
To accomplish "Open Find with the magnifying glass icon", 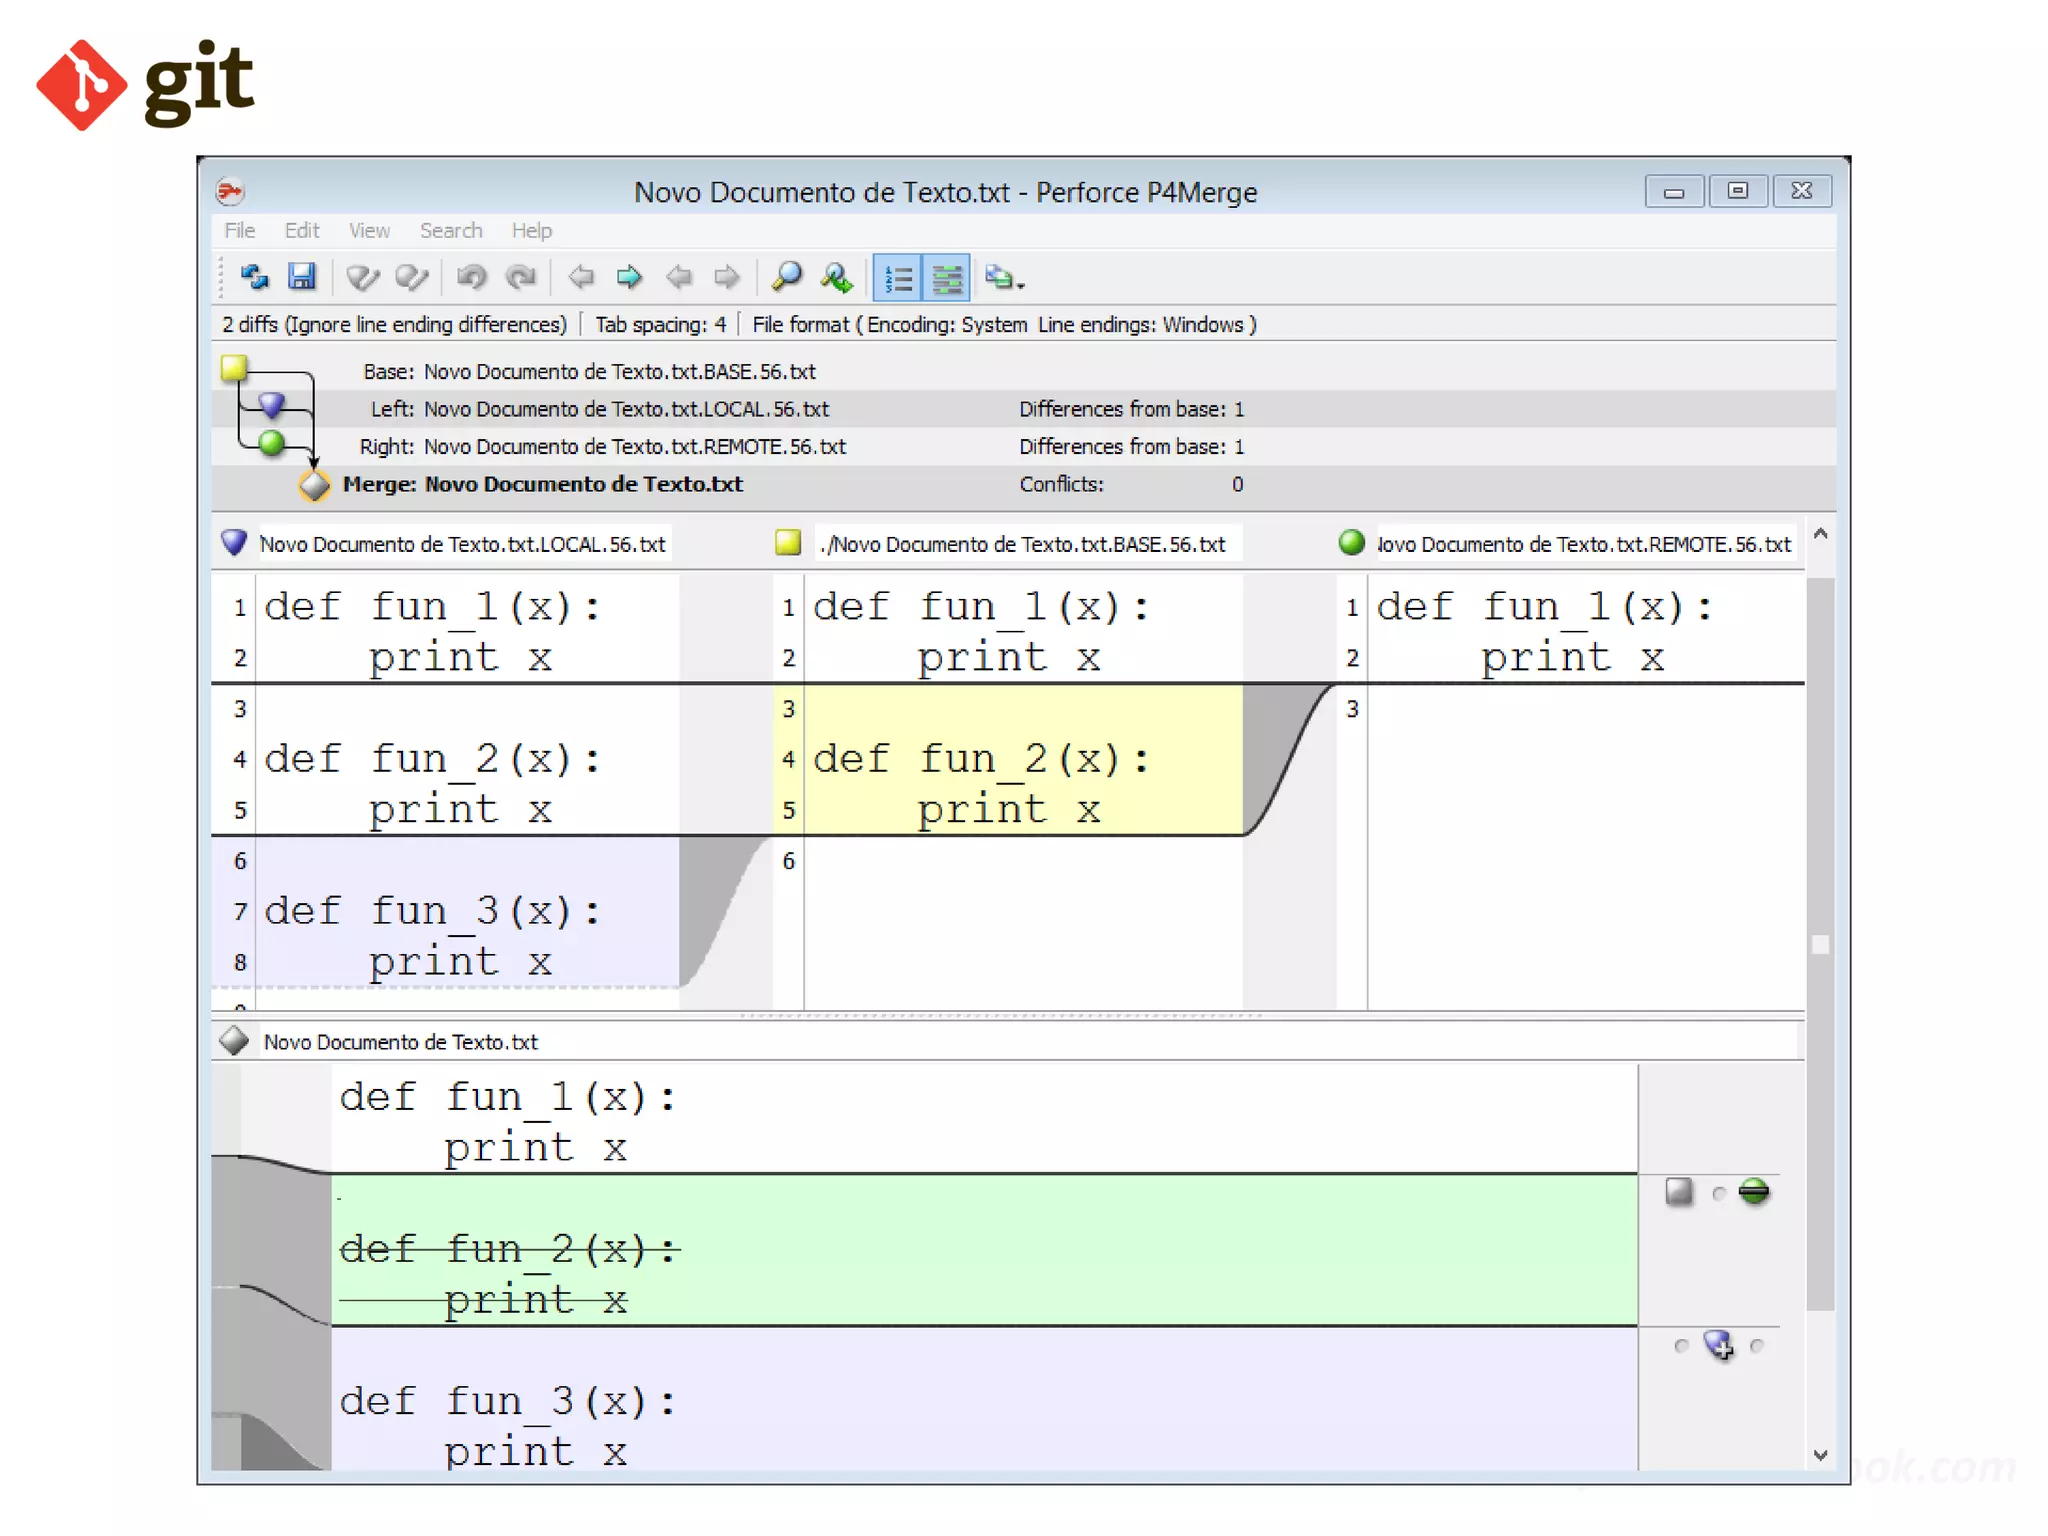I will pos(787,277).
